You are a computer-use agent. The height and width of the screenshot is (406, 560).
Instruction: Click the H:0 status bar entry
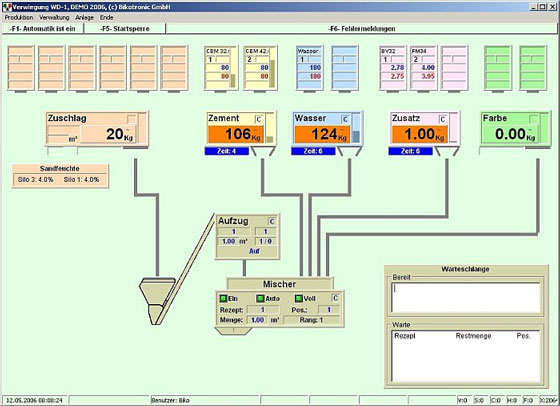(x=512, y=400)
